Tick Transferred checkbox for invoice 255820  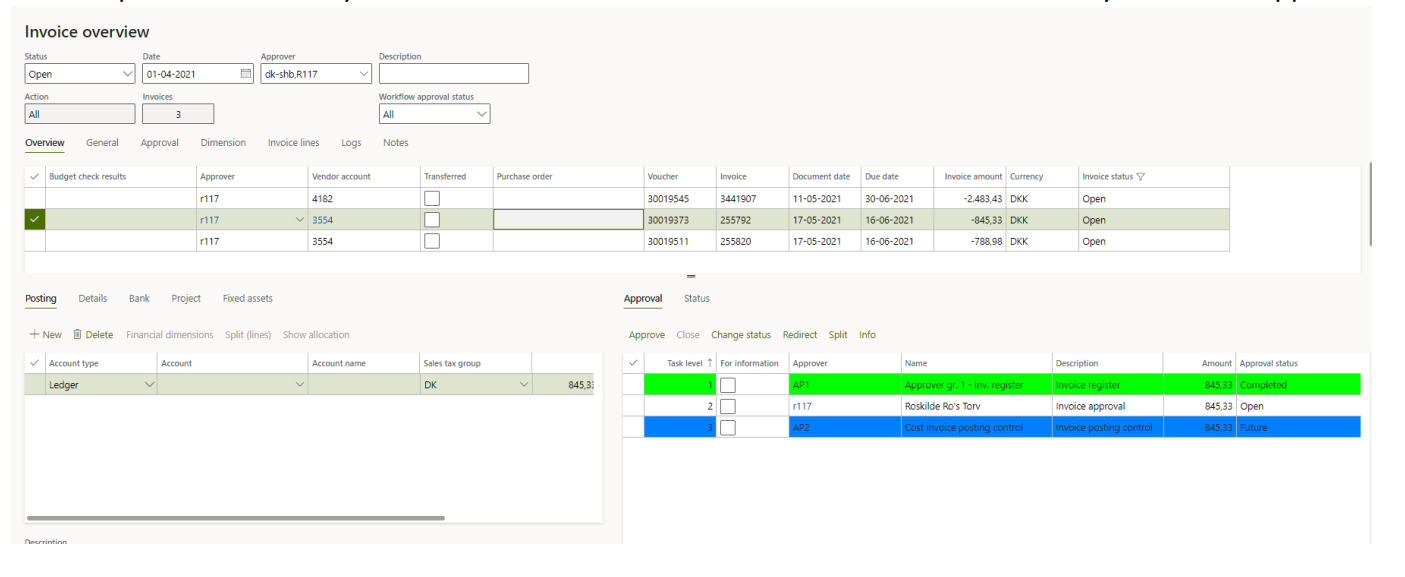(x=432, y=241)
